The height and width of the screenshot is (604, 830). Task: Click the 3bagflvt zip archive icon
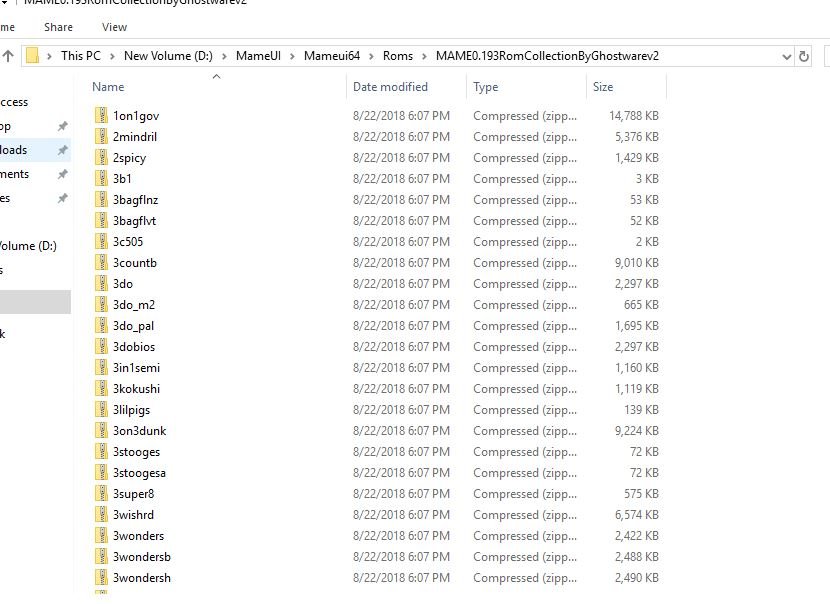coord(101,221)
